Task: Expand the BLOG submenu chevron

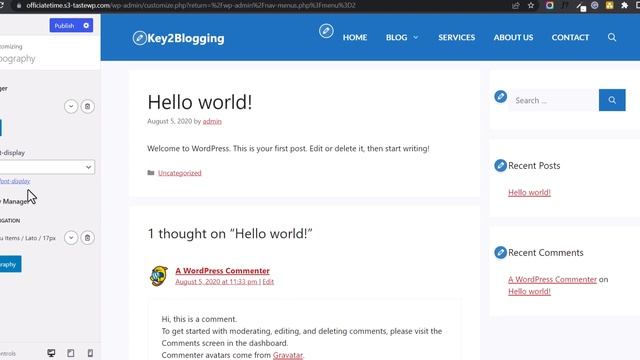Action: (416, 37)
